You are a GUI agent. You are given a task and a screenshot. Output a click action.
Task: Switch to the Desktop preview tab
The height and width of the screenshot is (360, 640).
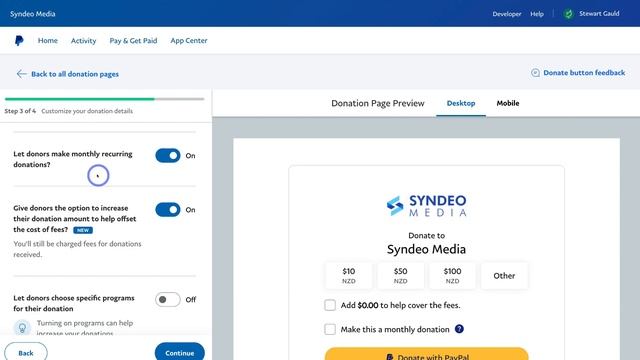(461, 103)
